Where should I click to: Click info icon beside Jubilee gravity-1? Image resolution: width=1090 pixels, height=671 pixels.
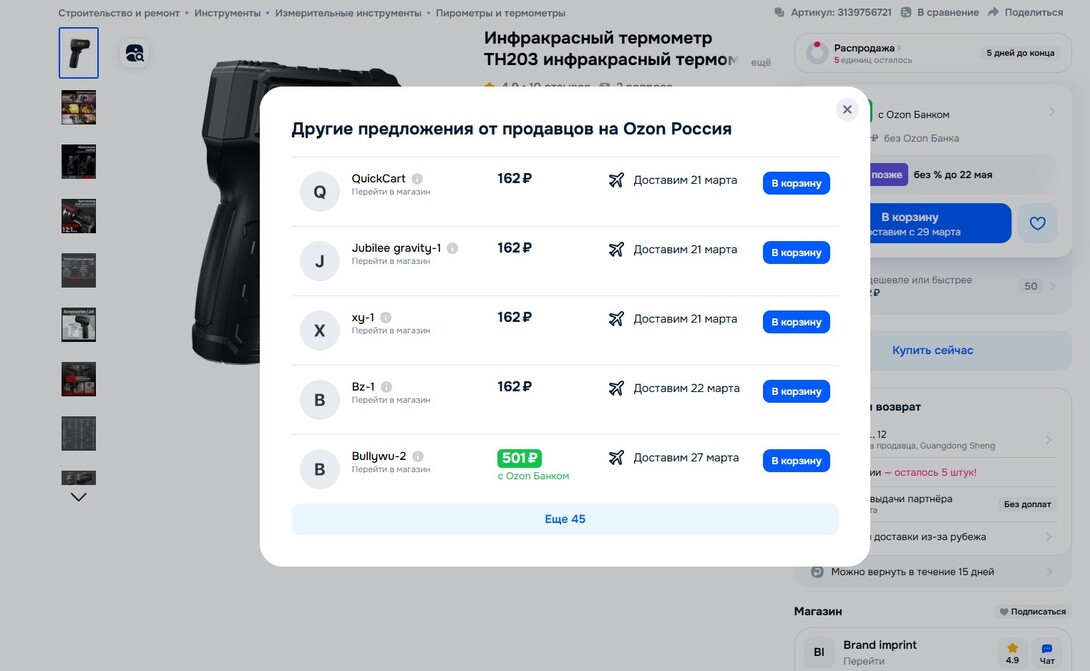pos(452,248)
